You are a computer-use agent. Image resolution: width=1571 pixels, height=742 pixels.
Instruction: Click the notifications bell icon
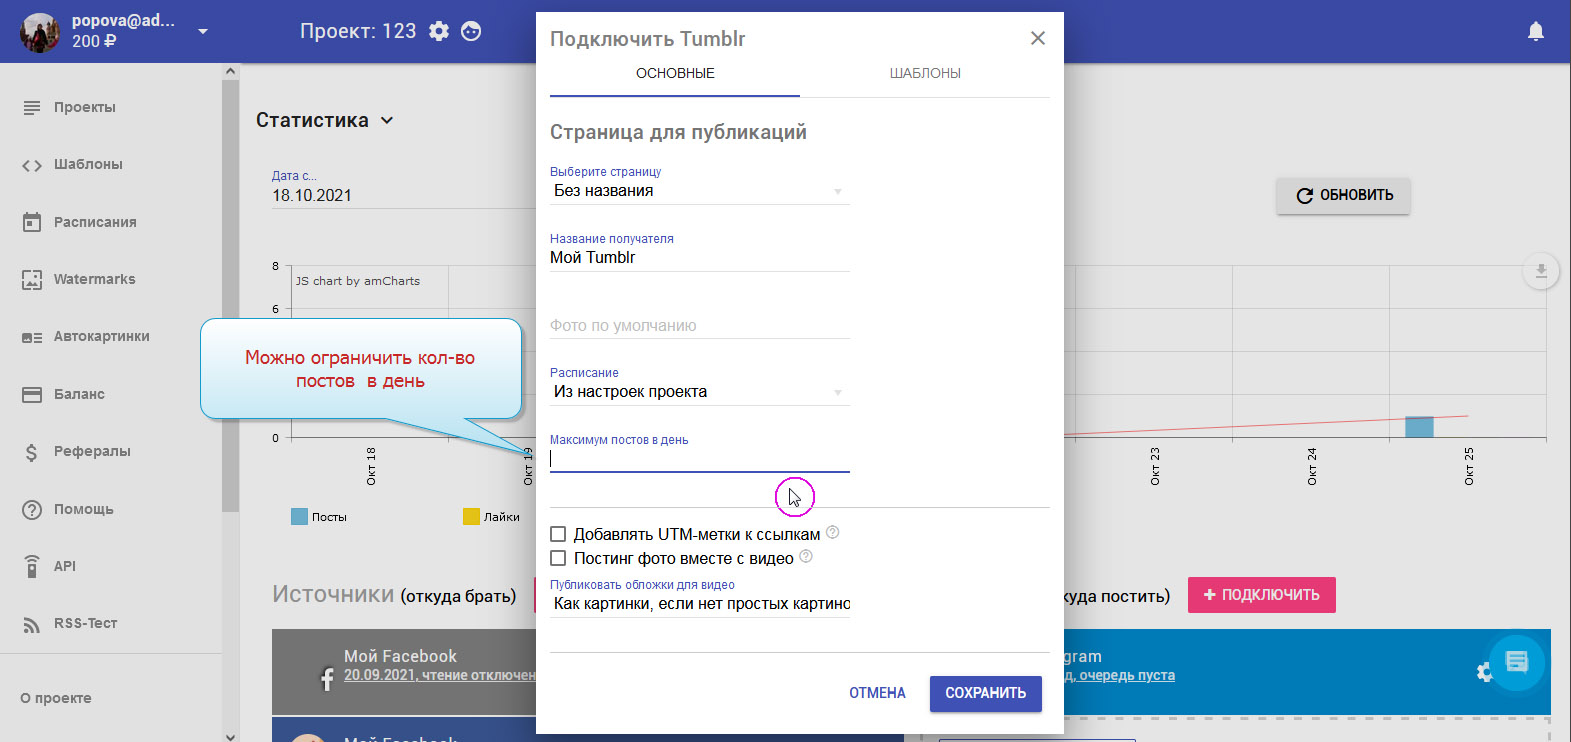1535,32
